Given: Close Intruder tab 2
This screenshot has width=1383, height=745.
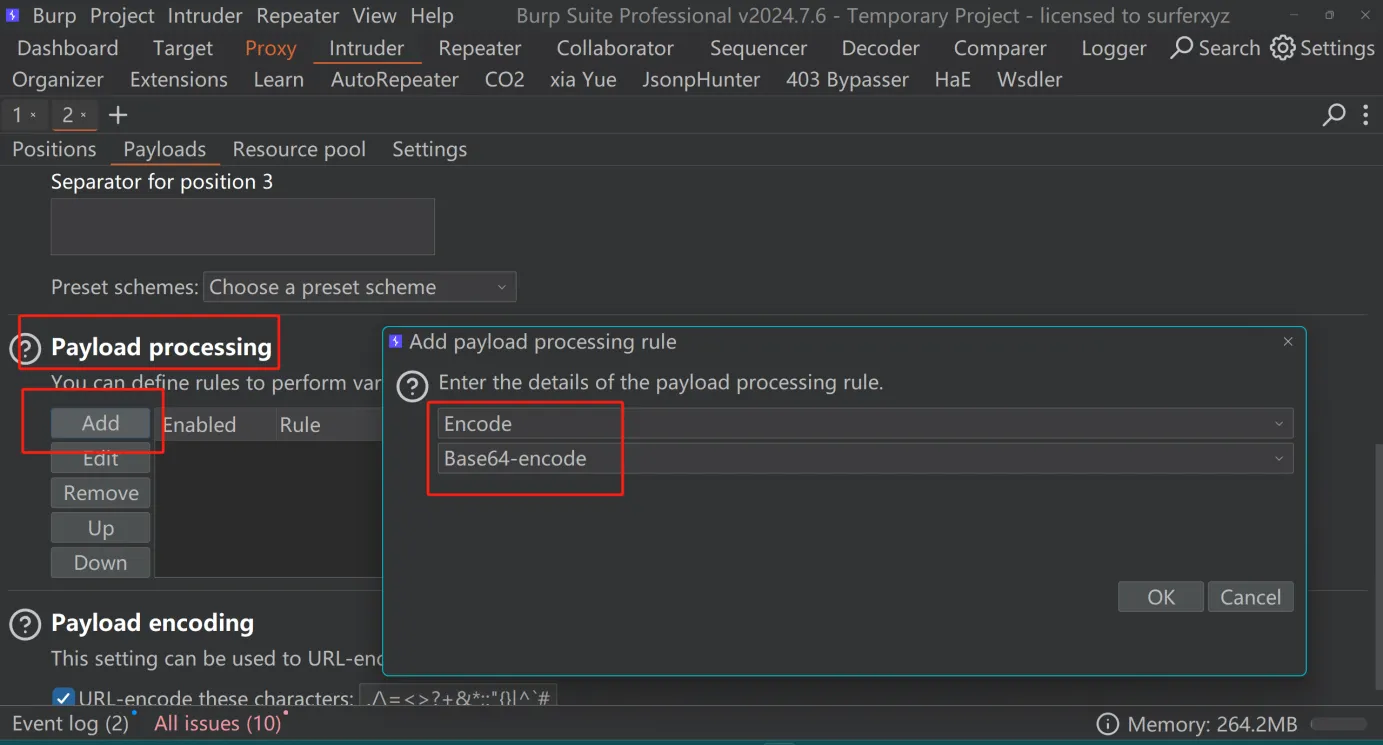Looking at the screenshot, I should point(83,116).
